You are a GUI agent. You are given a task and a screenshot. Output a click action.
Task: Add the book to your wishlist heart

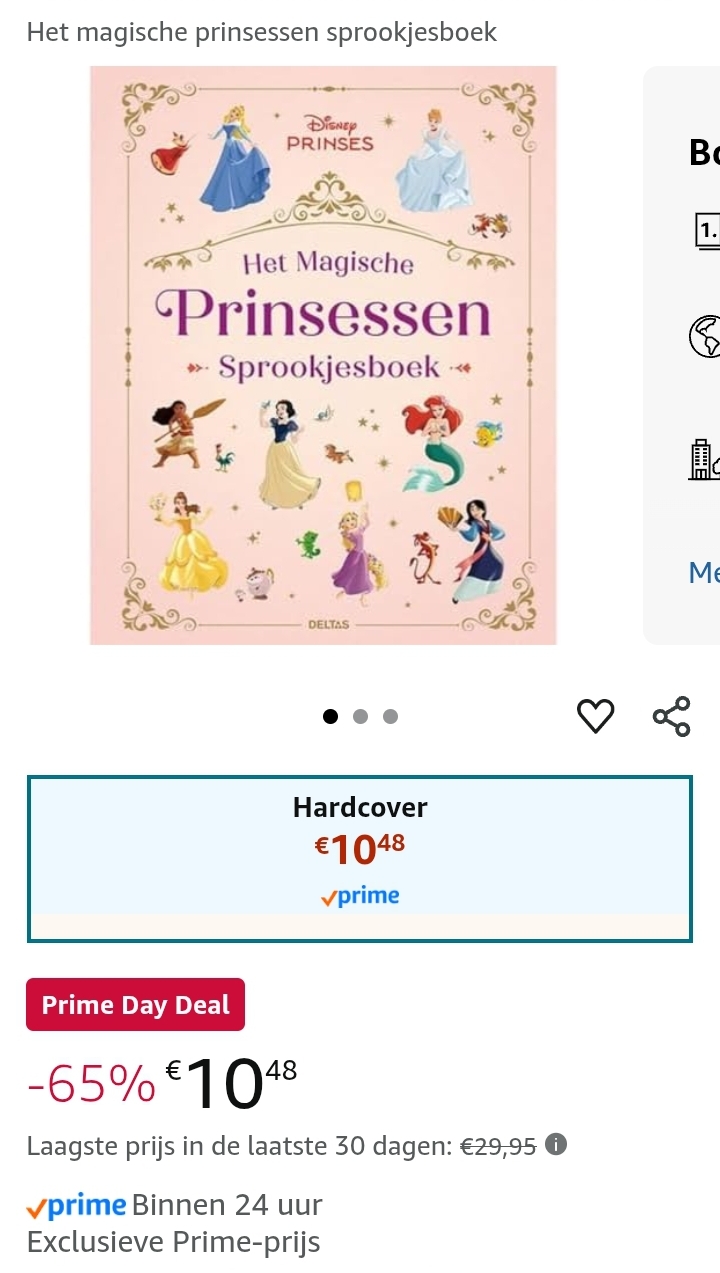click(x=596, y=716)
